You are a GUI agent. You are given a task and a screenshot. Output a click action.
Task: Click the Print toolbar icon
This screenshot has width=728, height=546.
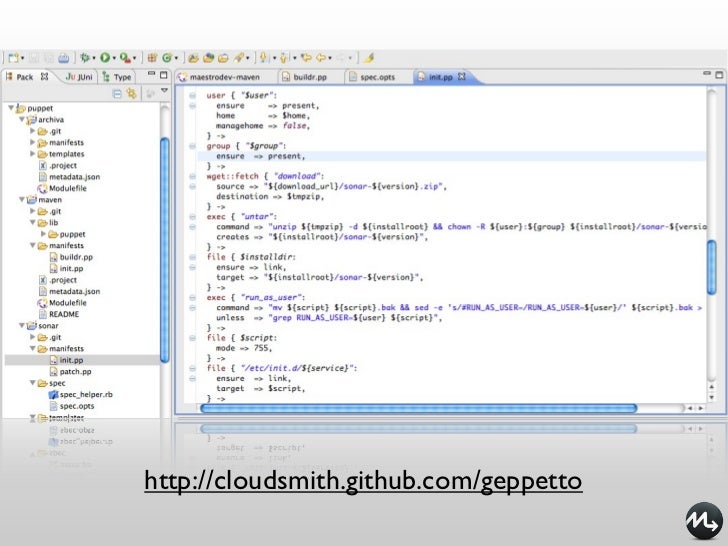64,58
